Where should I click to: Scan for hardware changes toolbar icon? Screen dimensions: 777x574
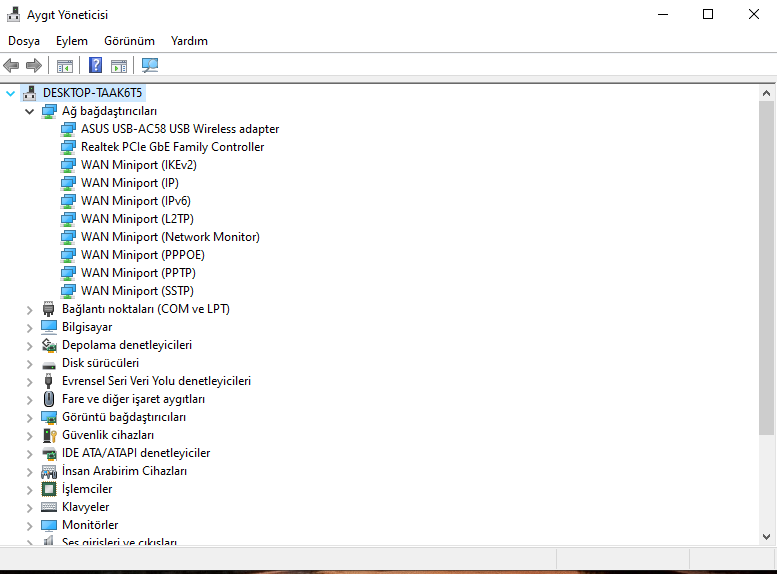point(150,65)
